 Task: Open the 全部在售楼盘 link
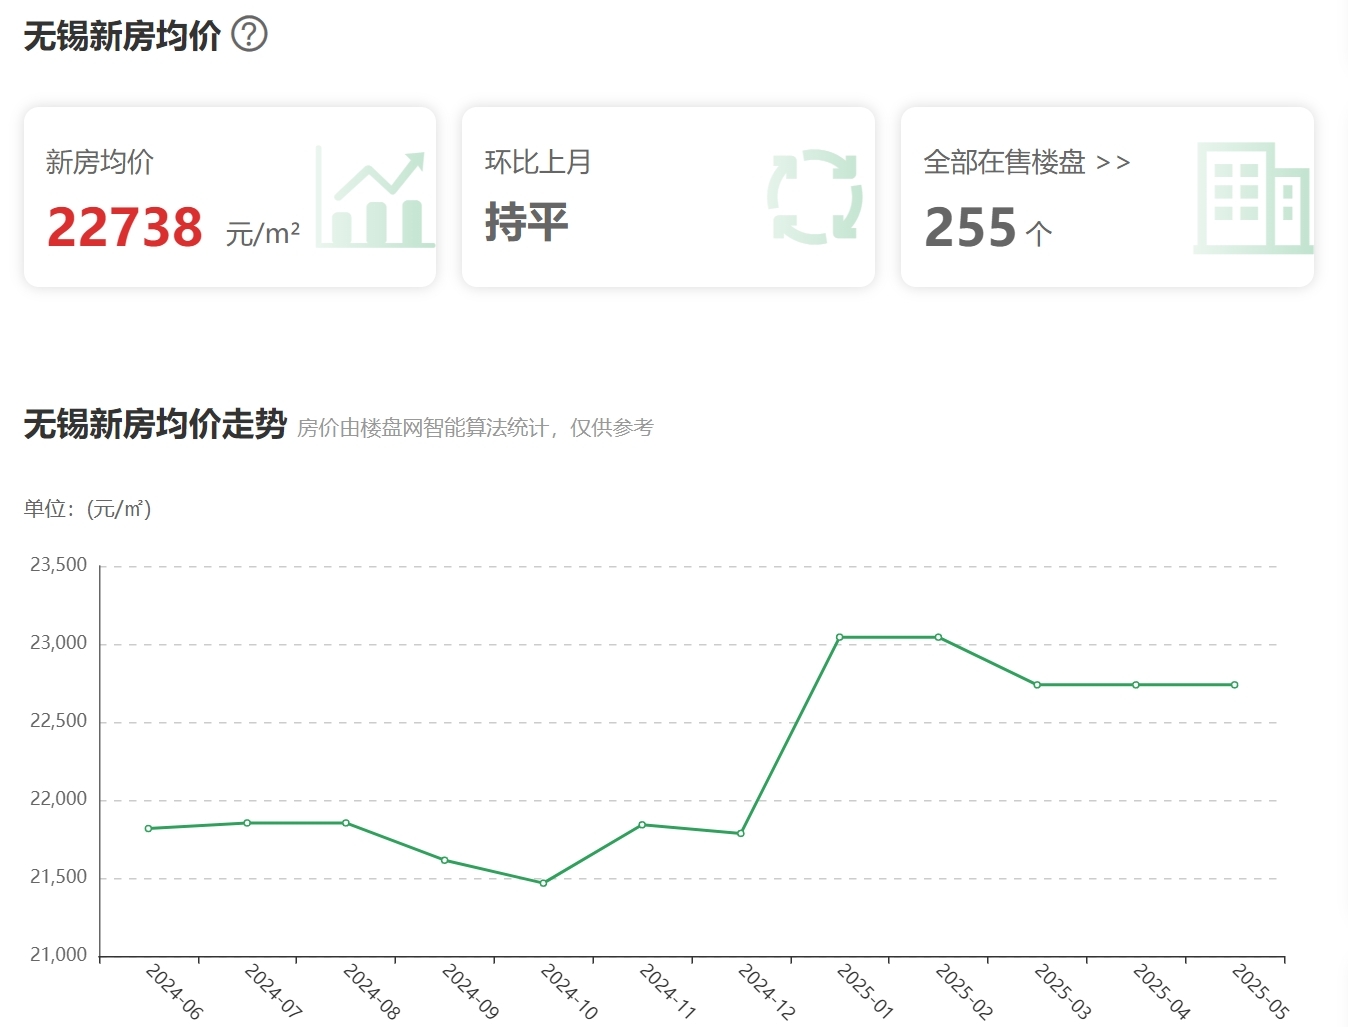[x=1004, y=162]
